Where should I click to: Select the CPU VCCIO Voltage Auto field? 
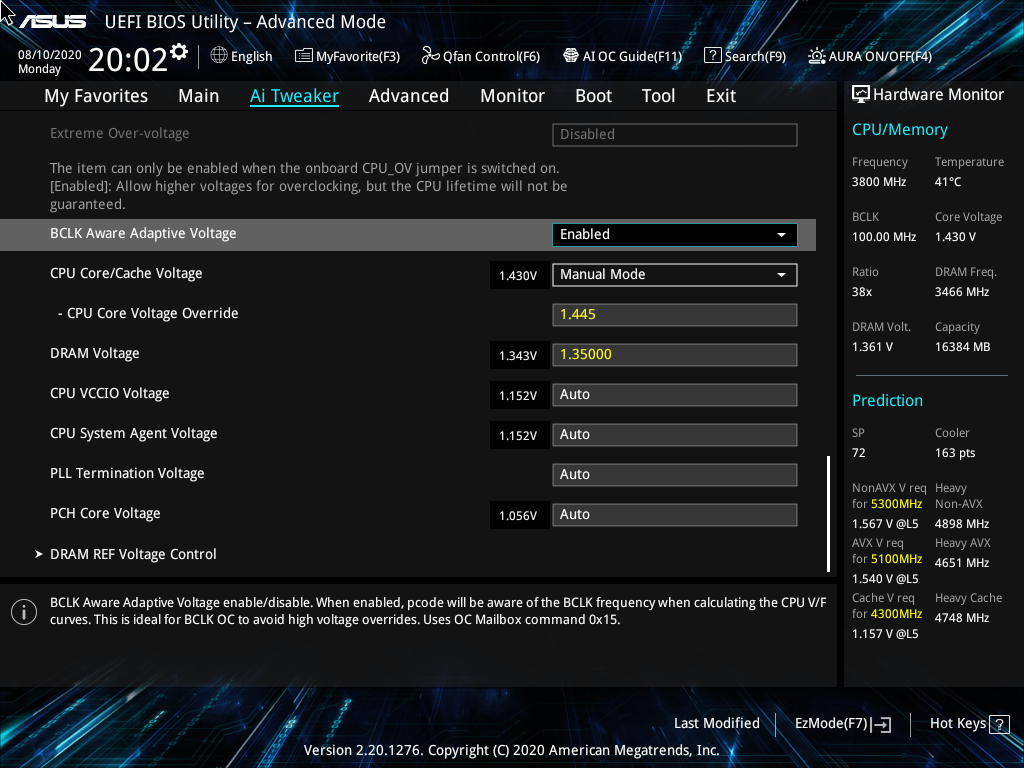[x=675, y=394]
